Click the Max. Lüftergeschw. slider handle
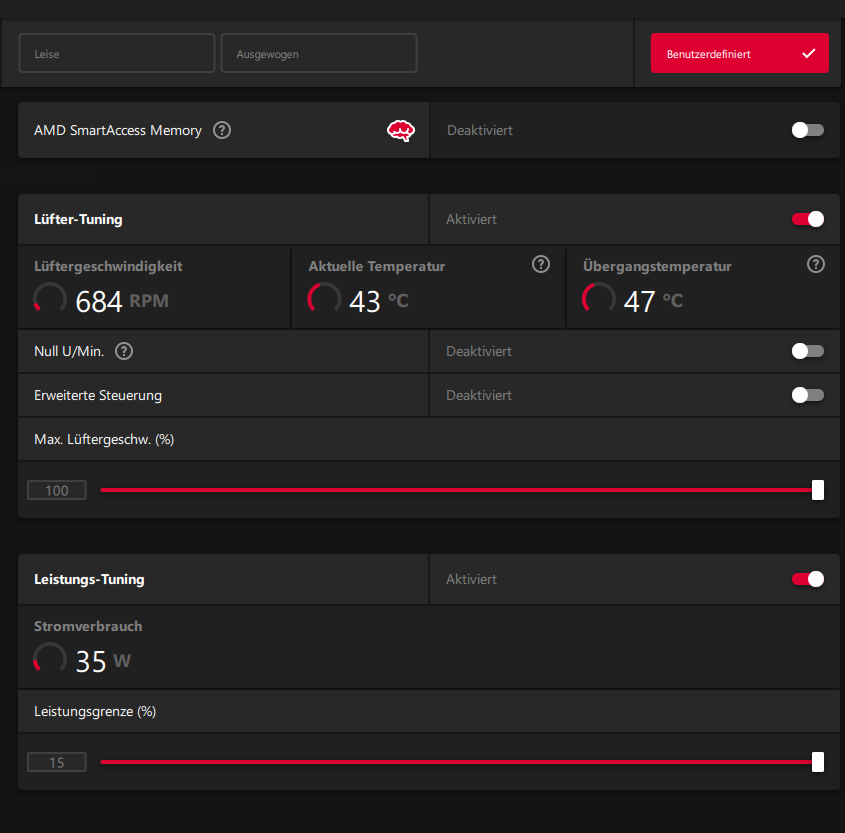 click(x=818, y=490)
